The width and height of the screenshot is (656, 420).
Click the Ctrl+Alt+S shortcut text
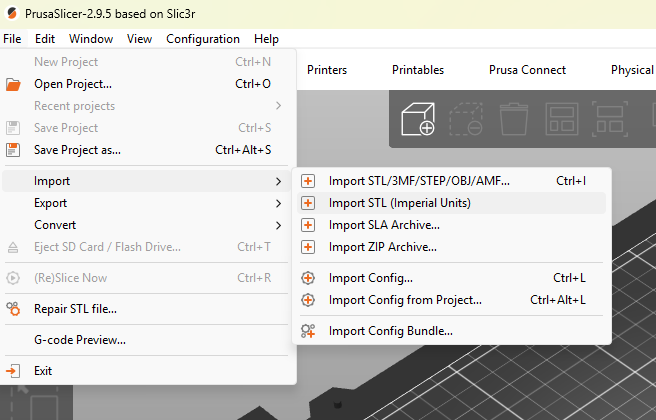(243, 150)
